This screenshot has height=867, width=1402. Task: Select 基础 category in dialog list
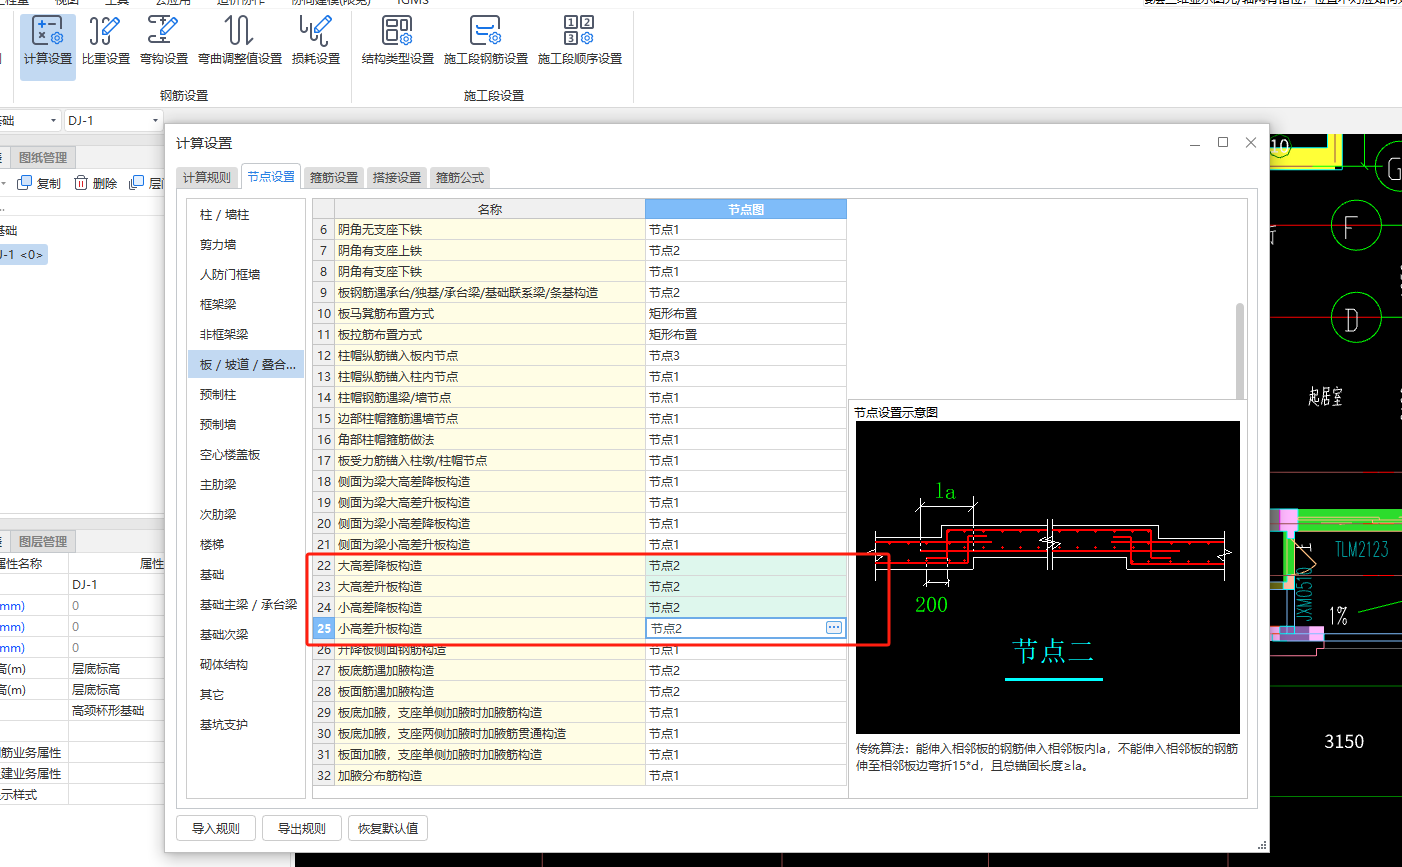coord(245,574)
